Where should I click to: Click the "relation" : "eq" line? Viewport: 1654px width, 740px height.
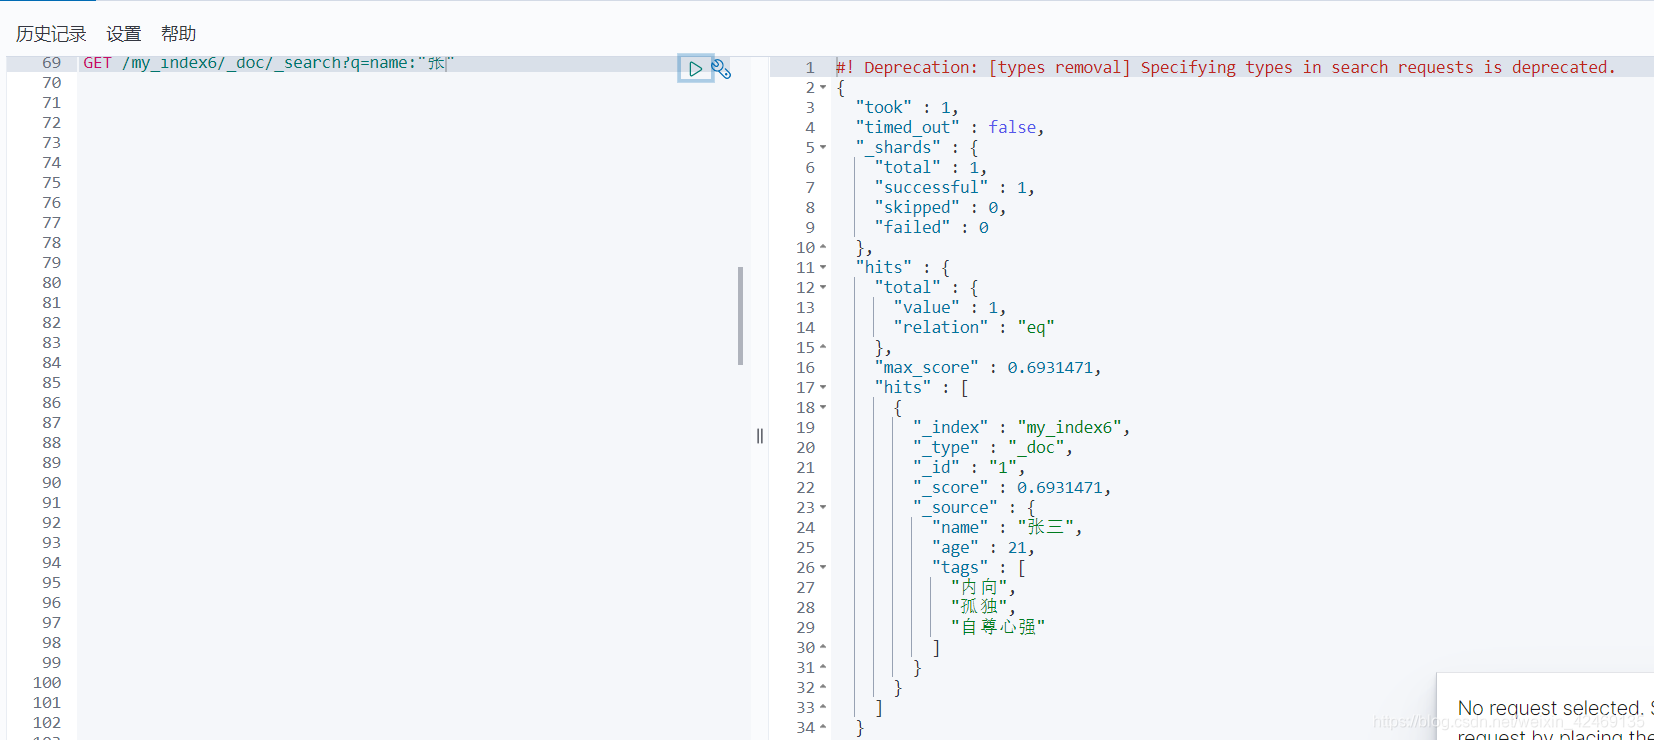(974, 327)
